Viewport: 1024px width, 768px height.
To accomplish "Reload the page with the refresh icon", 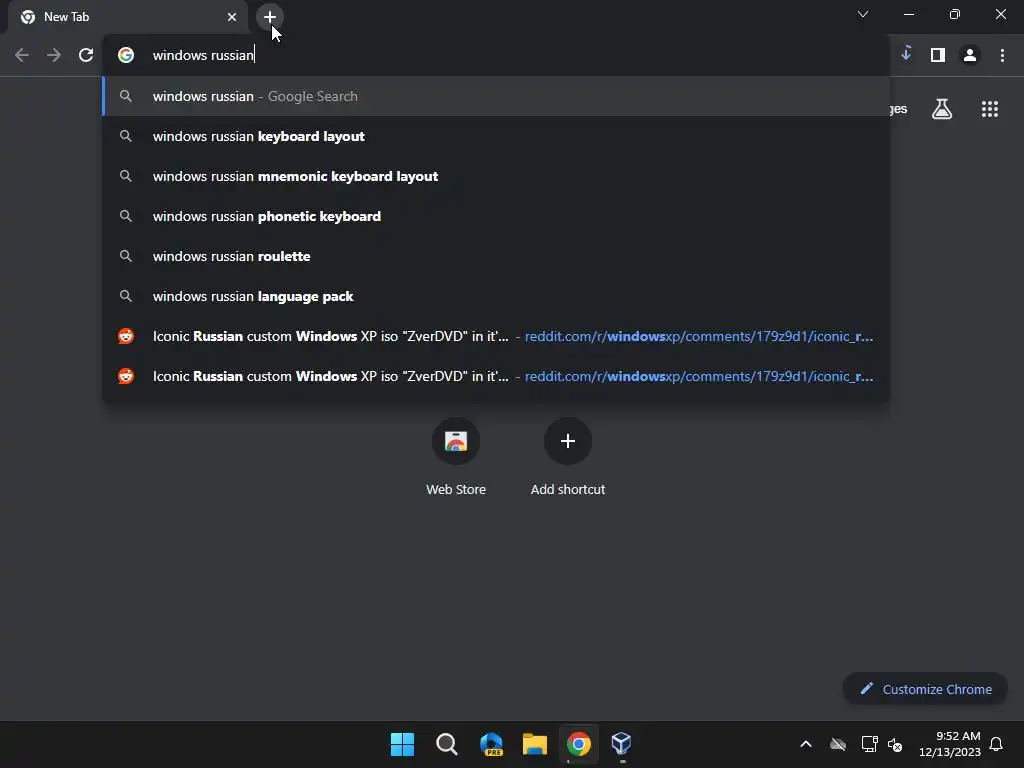I will tap(86, 55).
